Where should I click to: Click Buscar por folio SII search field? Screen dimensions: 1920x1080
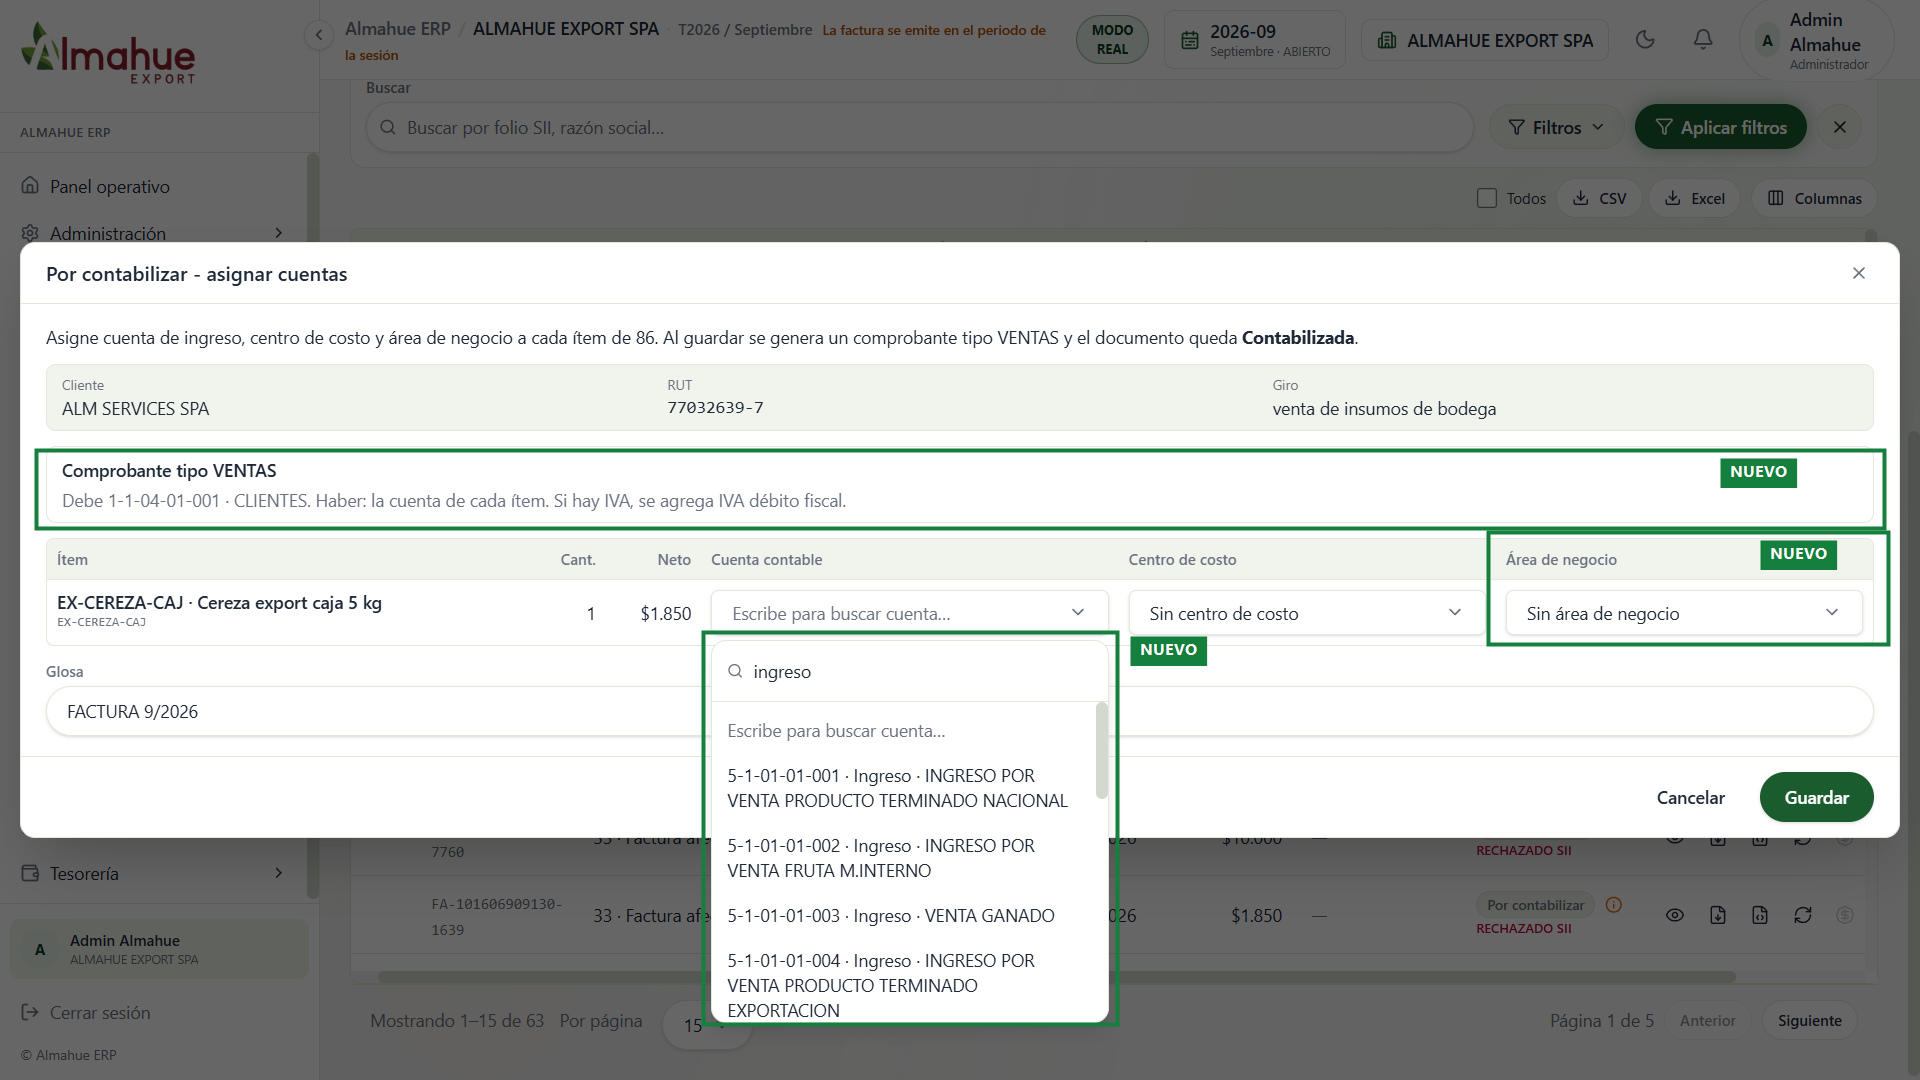tap(919, 128)
